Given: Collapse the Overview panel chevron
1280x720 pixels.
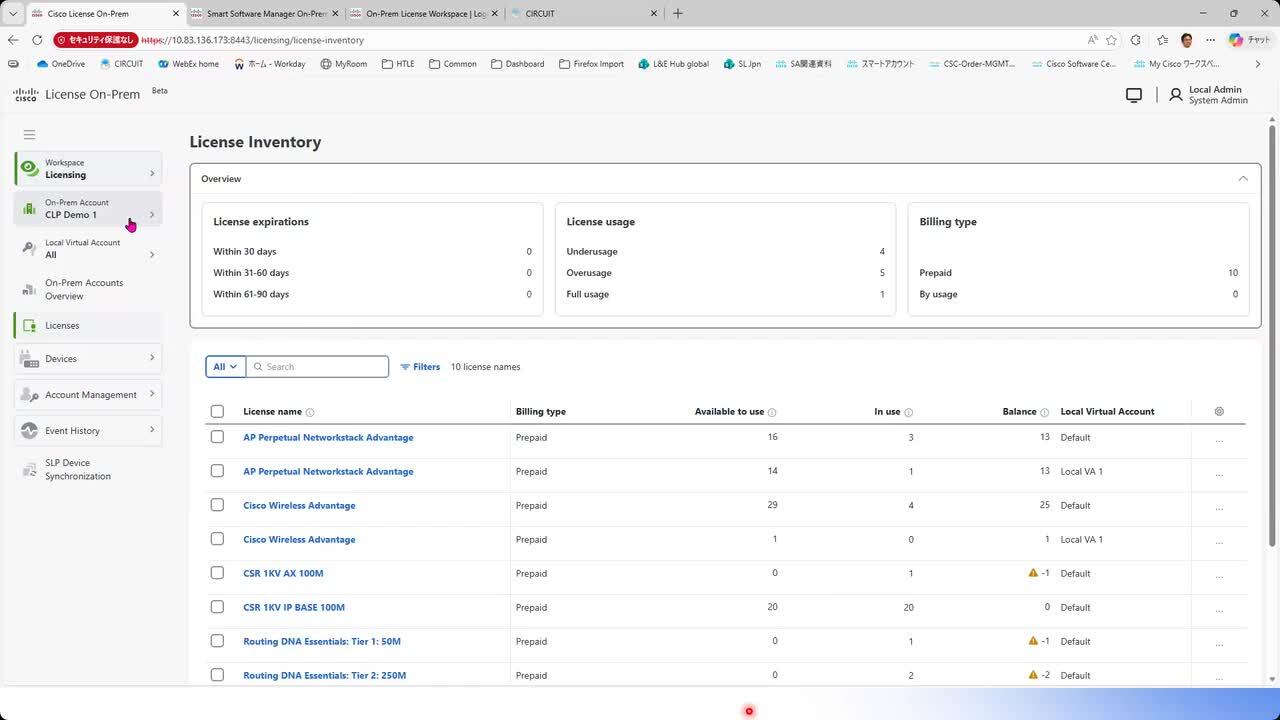Looking at the screenshot, I should pyautogui.click(x=1243, y=179).
